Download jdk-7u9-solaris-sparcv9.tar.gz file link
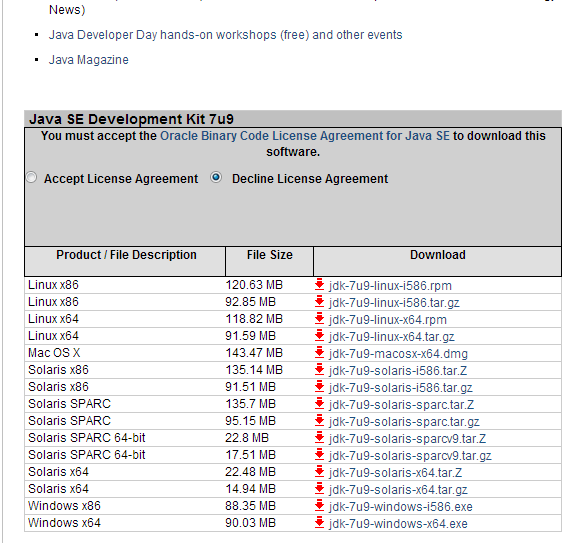Screen dimensions: 580x543 410,456
